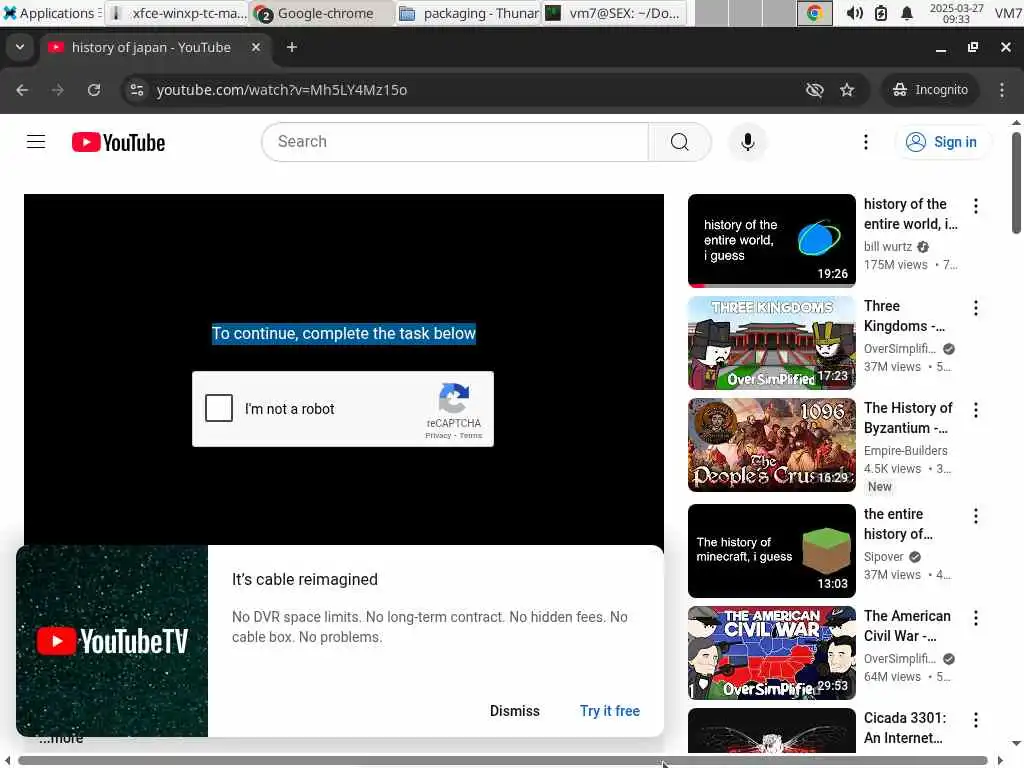
Task: Click the URL youtube.com/watch address field
Action: [x=281, y=90]
